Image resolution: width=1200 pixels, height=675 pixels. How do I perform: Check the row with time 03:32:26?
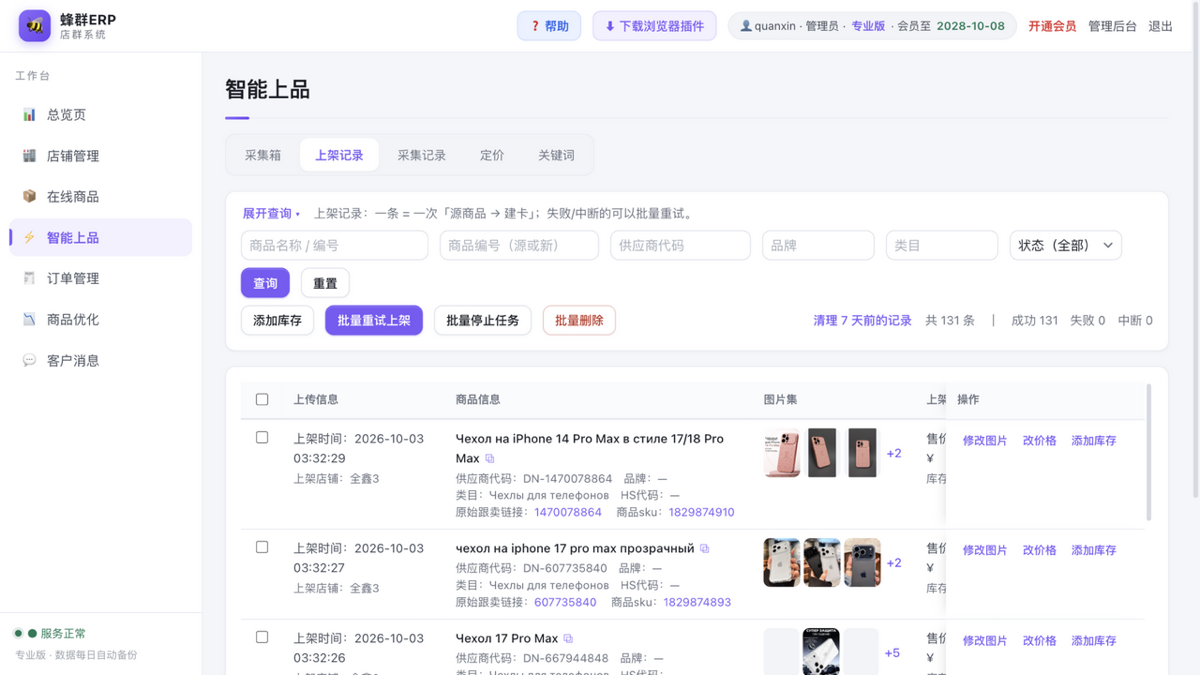click(x=262, y=637)
